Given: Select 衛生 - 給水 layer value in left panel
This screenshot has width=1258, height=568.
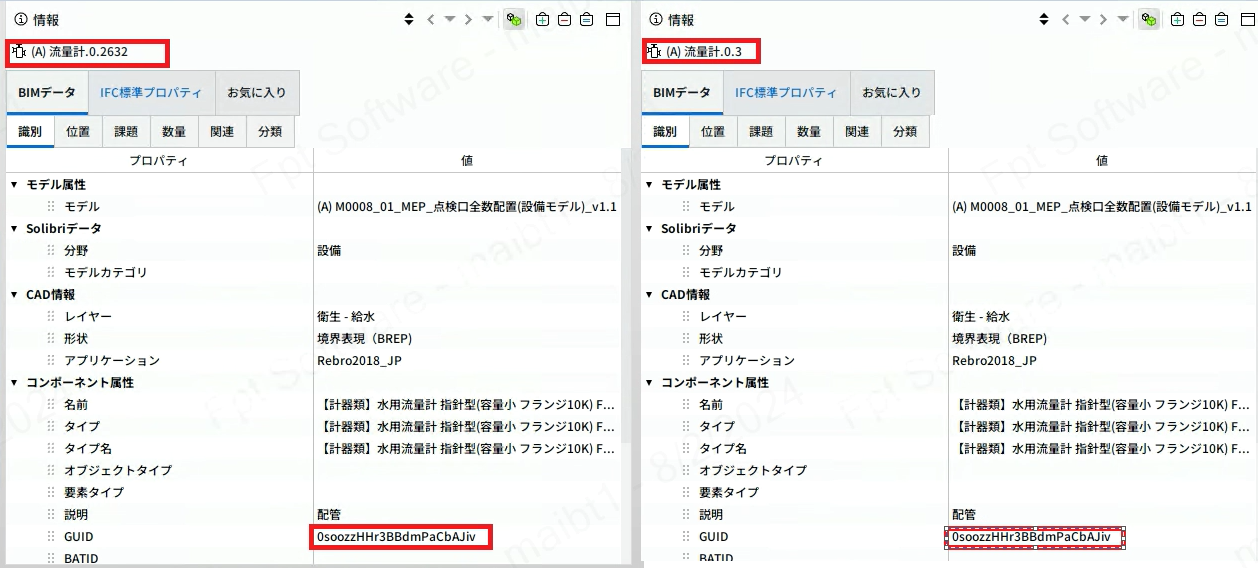Looking at the screenshot, I should tap(346, 317).
